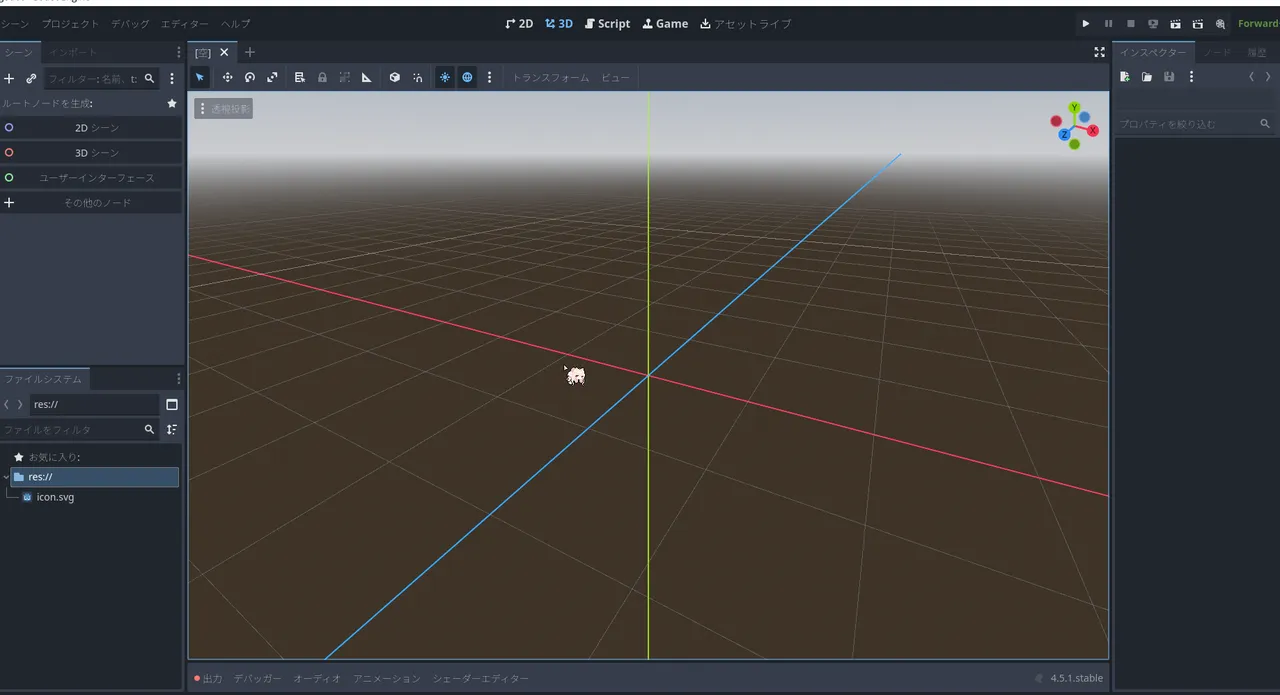Viewport: 1280px width, 695px height.
Task: Toggle distraction-free mode expand icon
Action: pos(1099,52)
